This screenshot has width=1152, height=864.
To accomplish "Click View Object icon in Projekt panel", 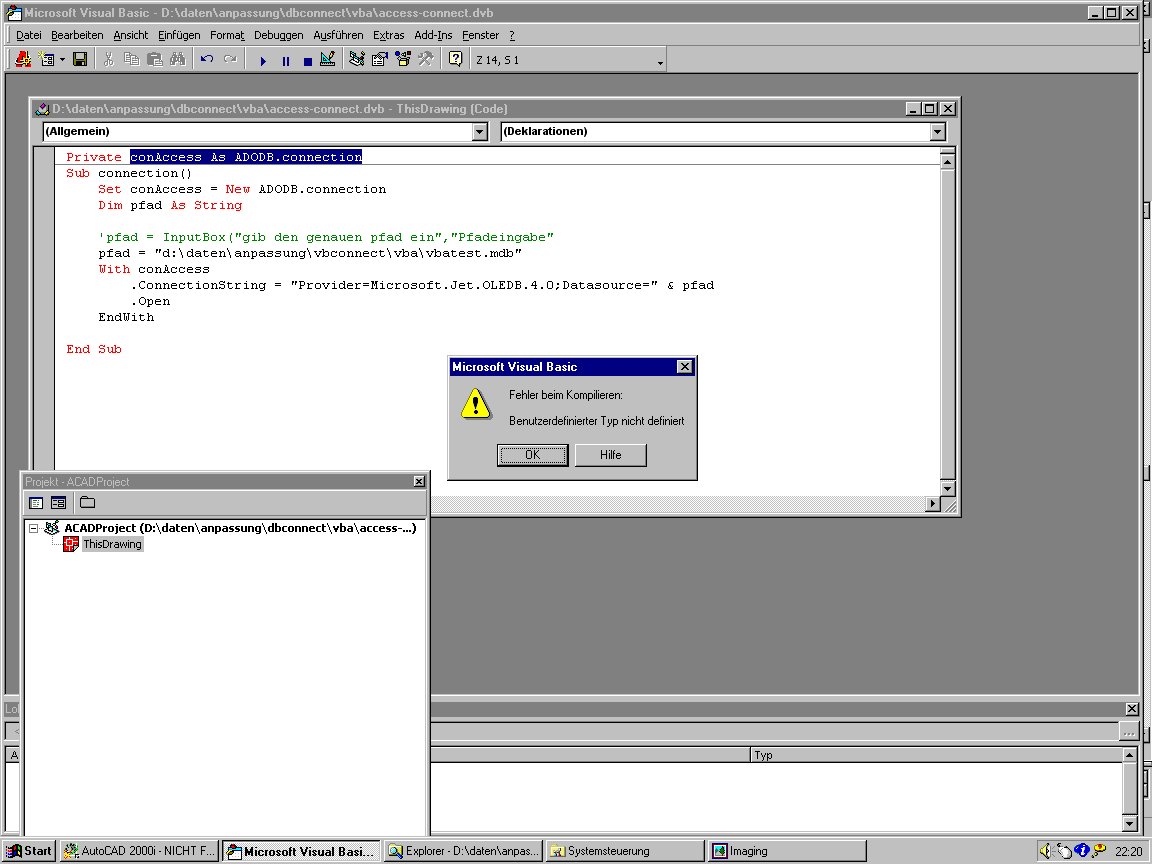I will click(59, 503).
